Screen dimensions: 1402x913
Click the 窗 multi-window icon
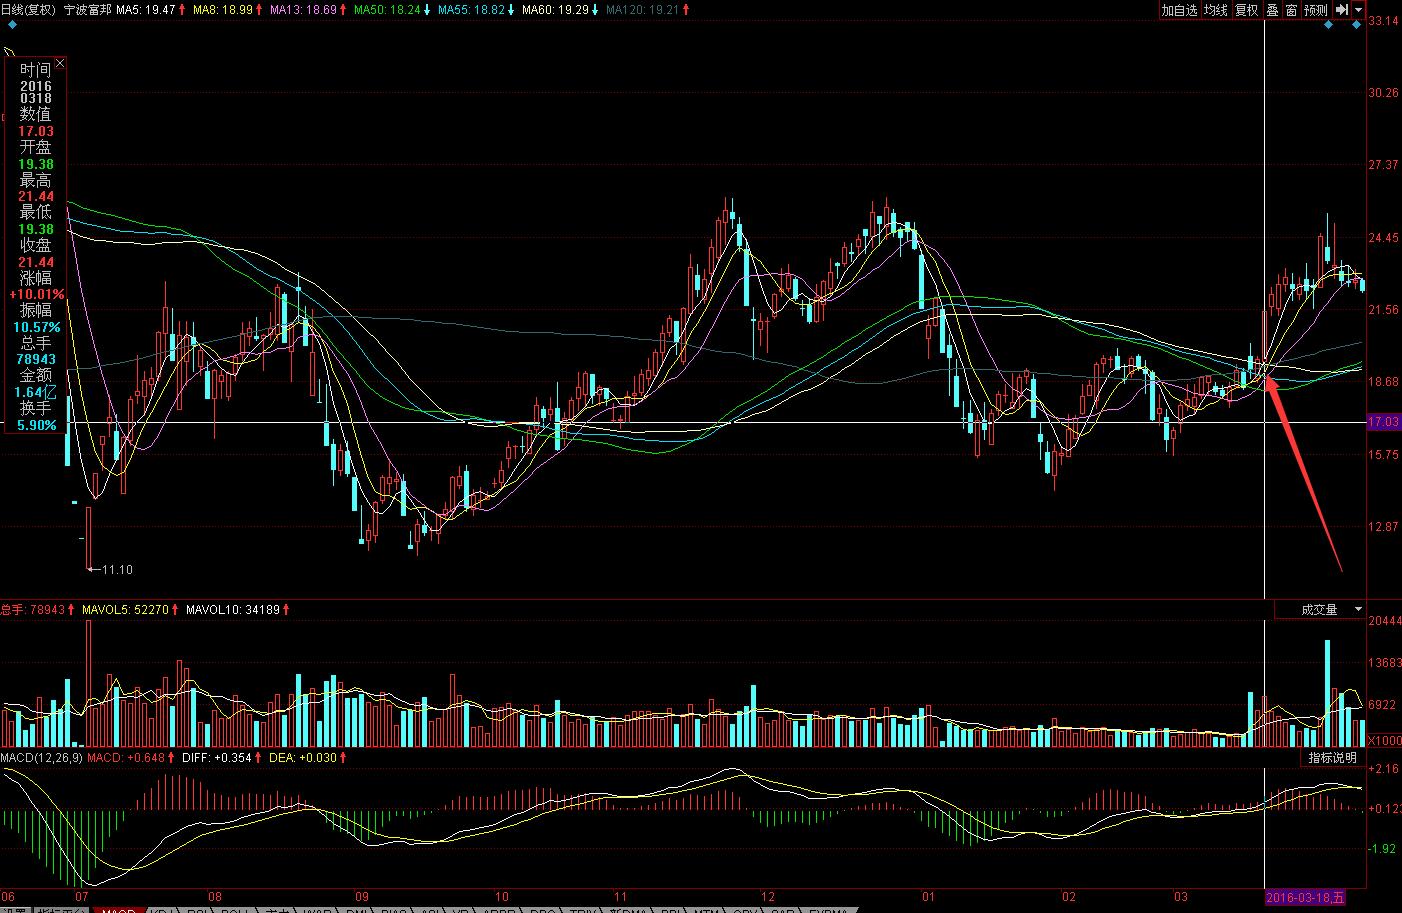(x=1291, y=10)
